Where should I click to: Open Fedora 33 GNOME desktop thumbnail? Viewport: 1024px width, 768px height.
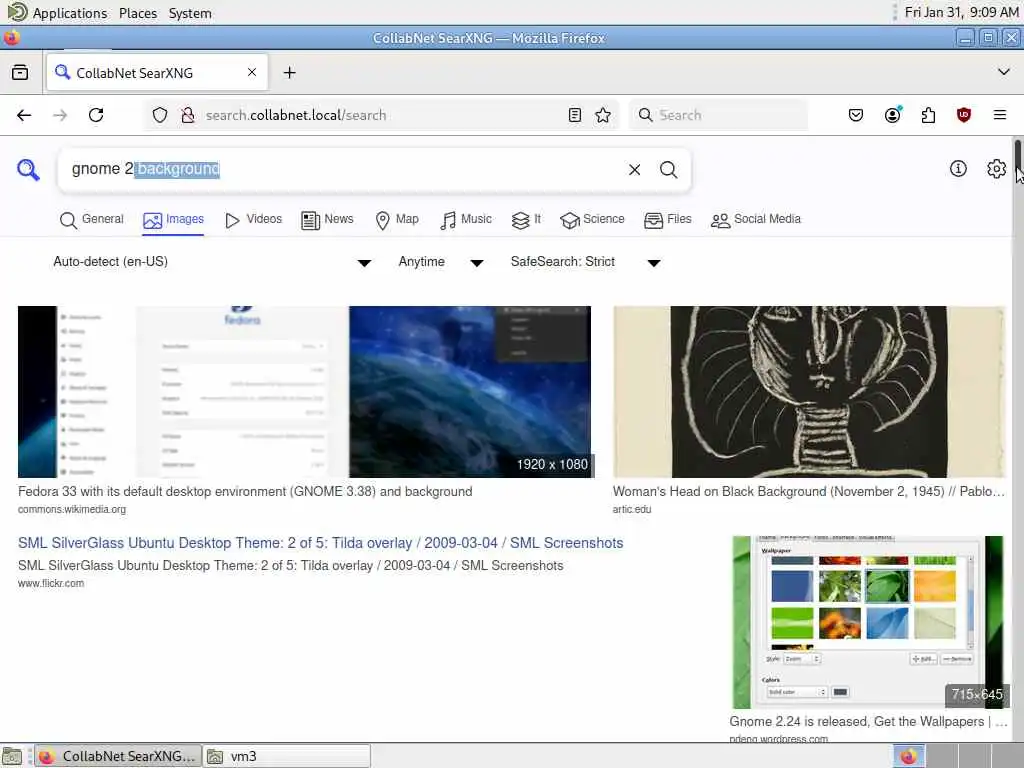click(304, 392)
